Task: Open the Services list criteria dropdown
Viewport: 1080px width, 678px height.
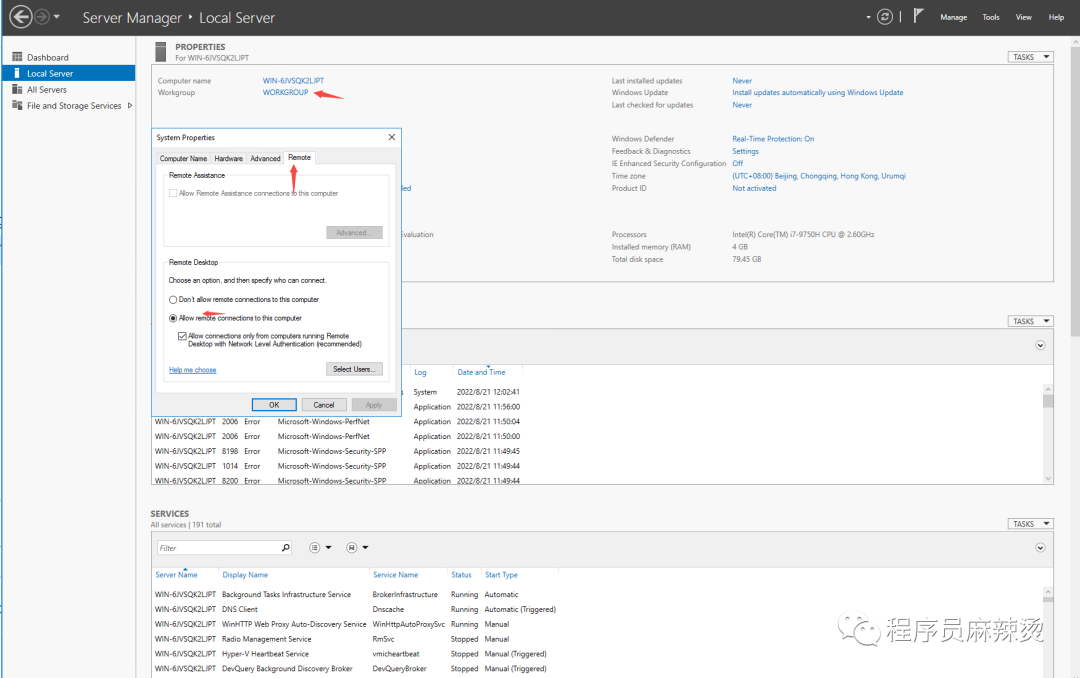Action: (320, 548)
